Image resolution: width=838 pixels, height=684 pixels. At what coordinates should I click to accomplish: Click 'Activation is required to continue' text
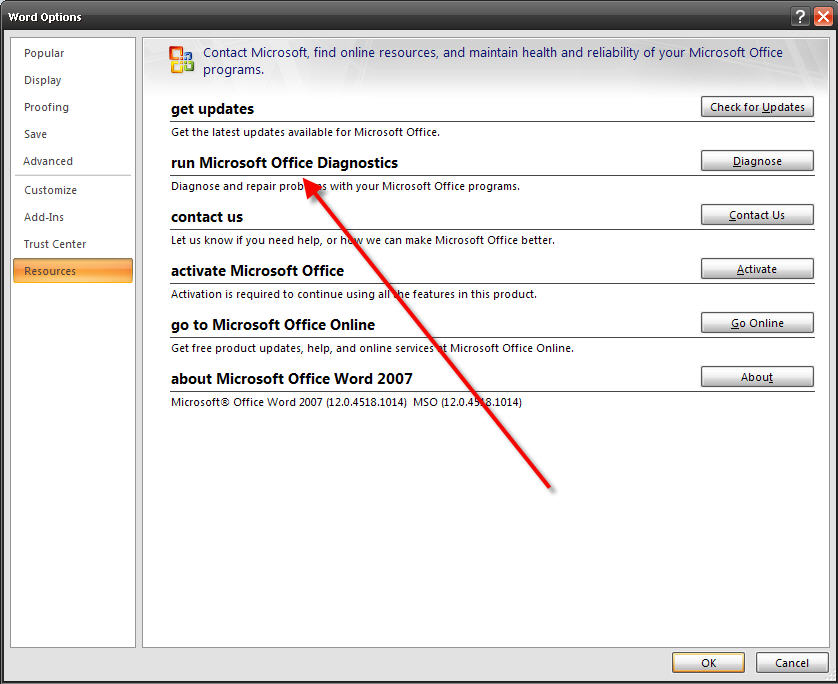click(x=354, y=294)
